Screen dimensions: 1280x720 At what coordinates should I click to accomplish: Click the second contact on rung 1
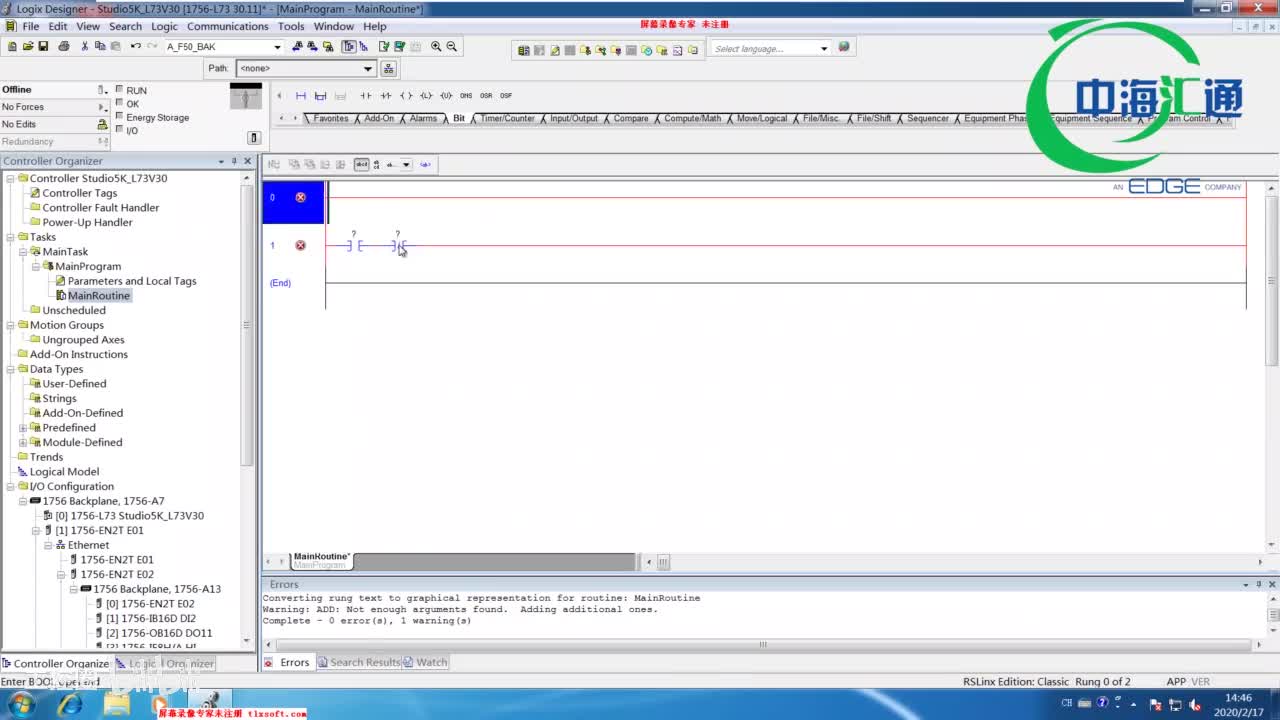398,245
